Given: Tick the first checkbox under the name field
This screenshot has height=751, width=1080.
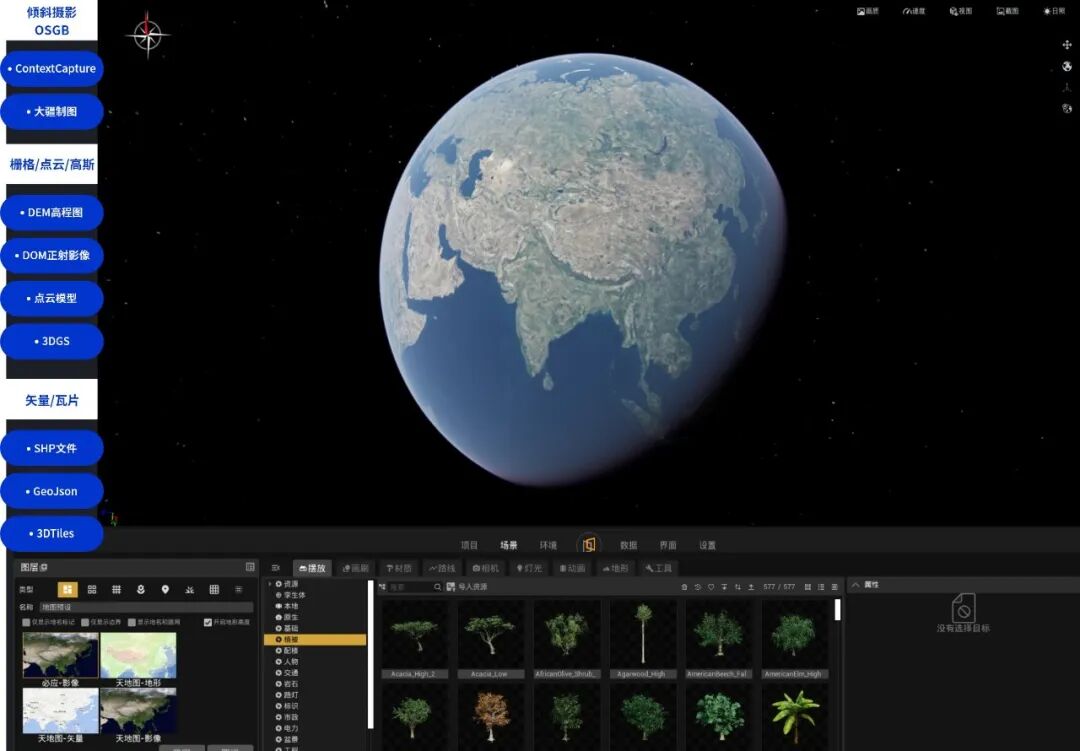Looking at the screenshot, I should coord(27,622).
